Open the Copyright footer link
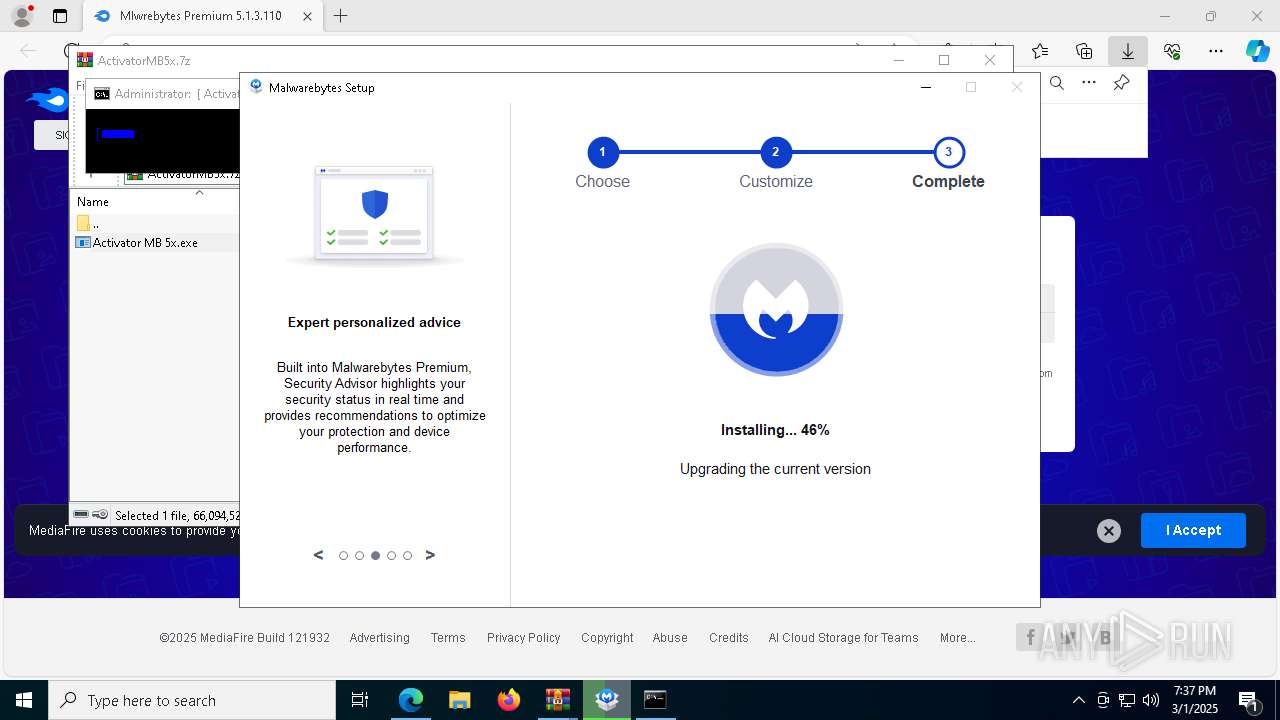 (x=607, y=638)
